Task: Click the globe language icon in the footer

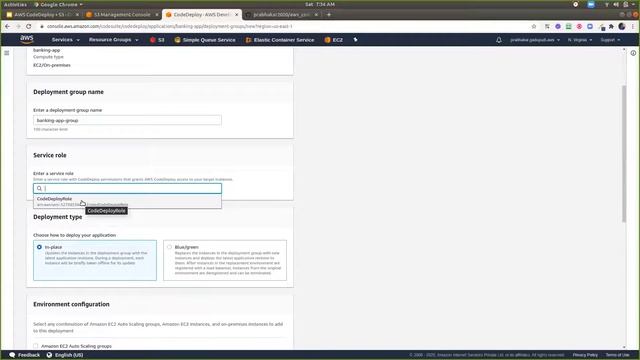Action: click(49, 355)
